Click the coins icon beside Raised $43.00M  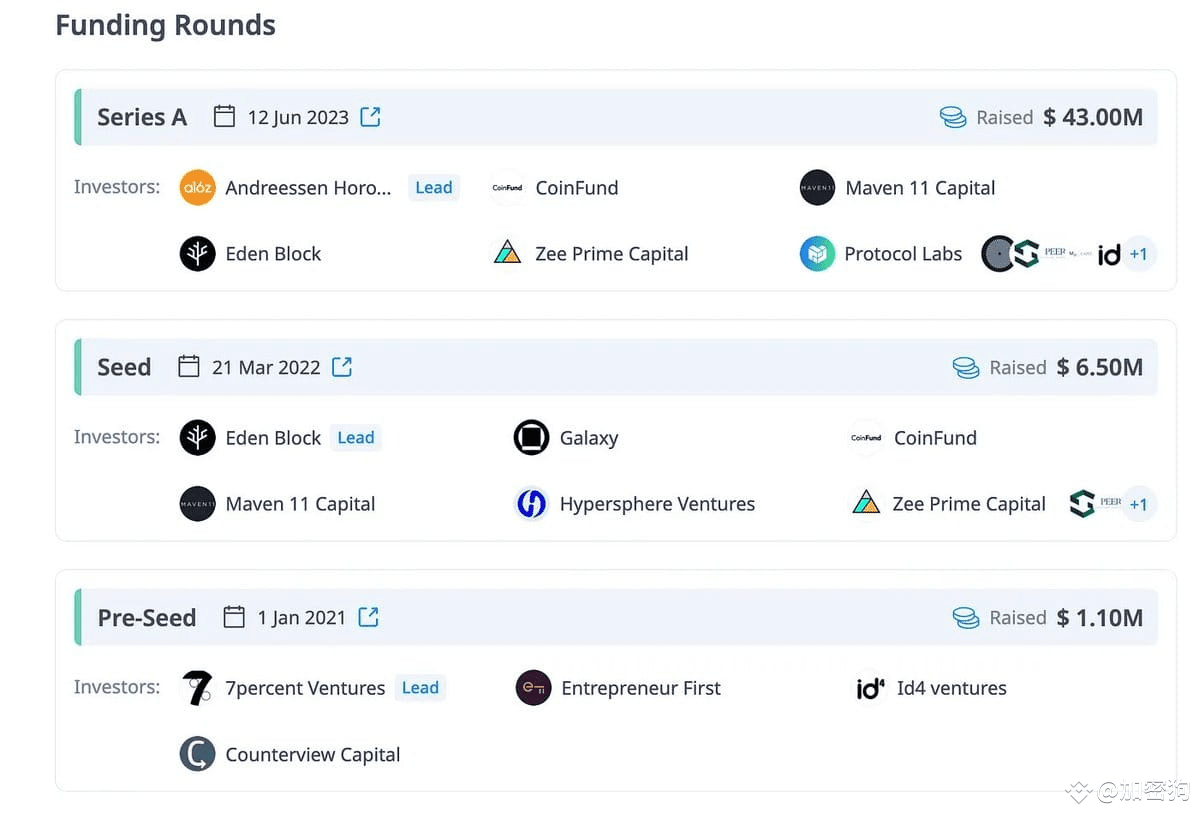[953, 117]
